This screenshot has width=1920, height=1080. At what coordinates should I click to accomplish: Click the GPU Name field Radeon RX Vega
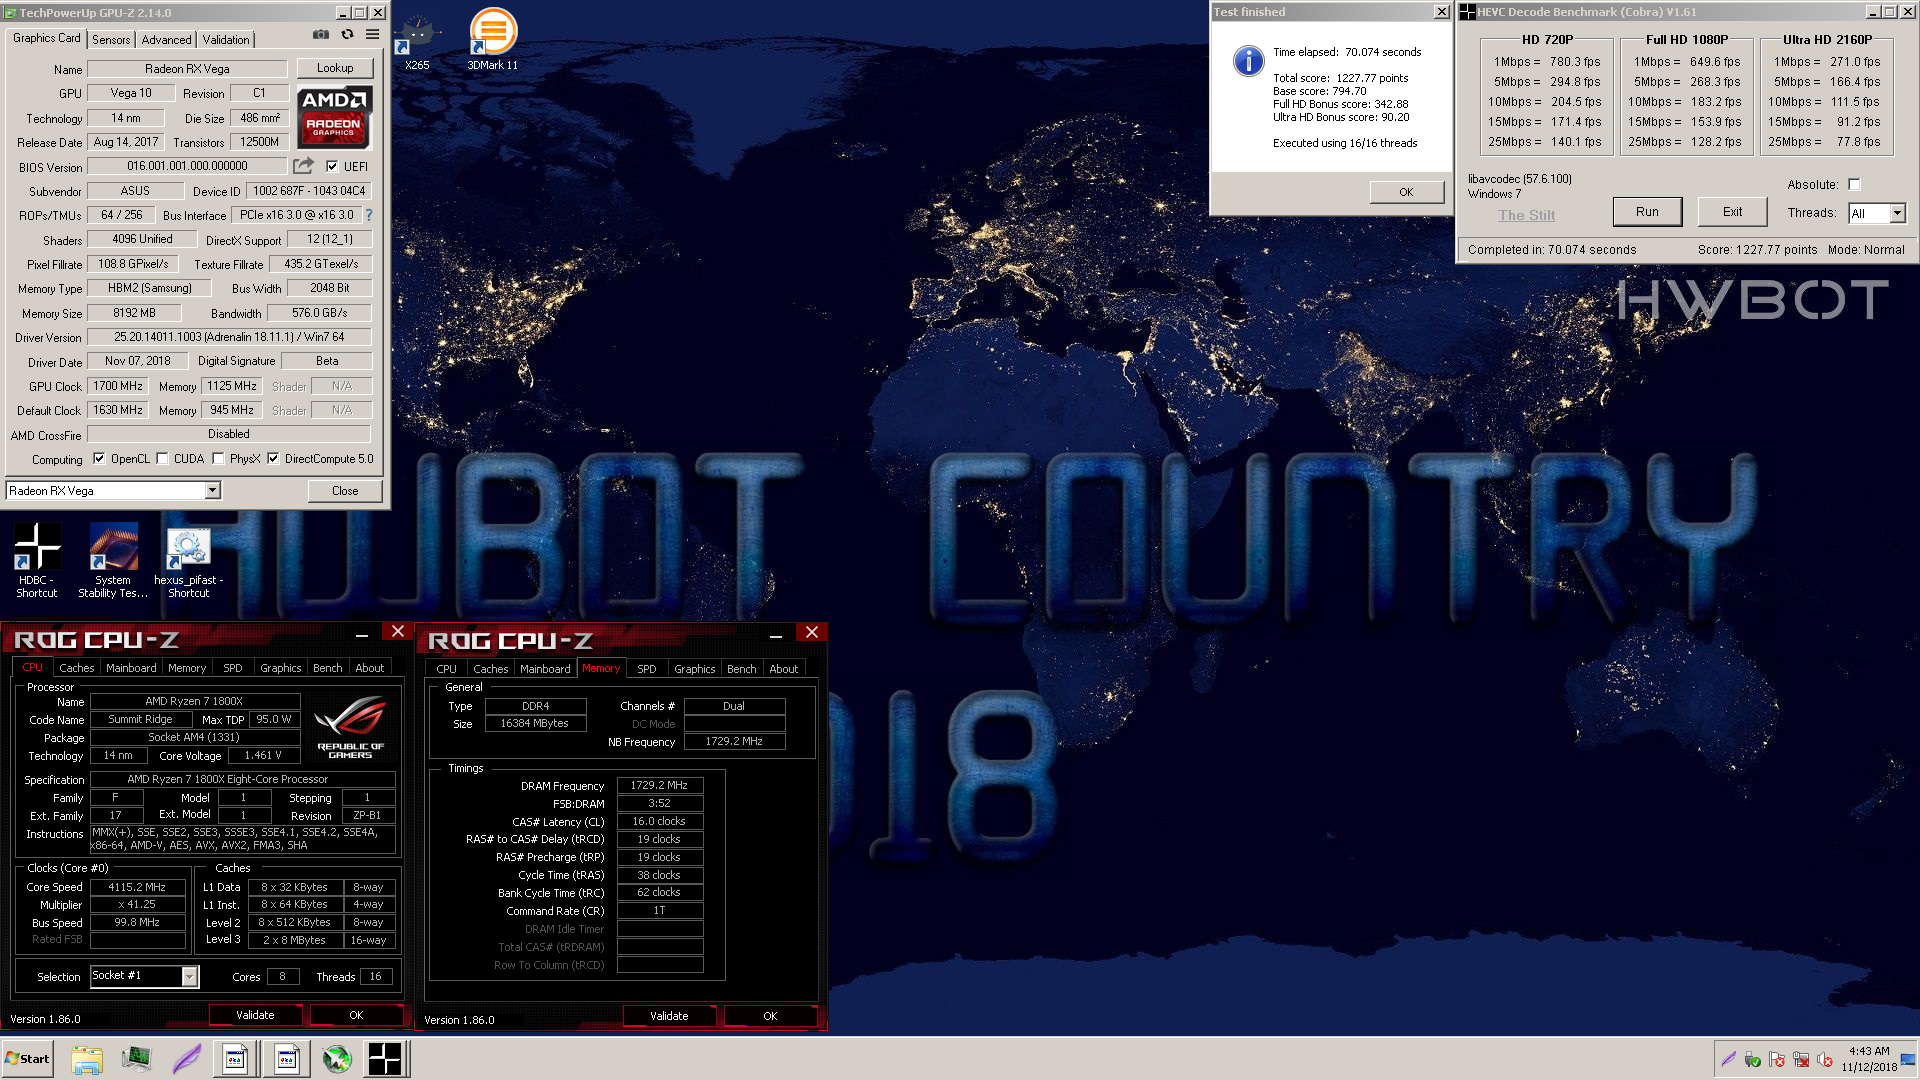coord(187,69)
